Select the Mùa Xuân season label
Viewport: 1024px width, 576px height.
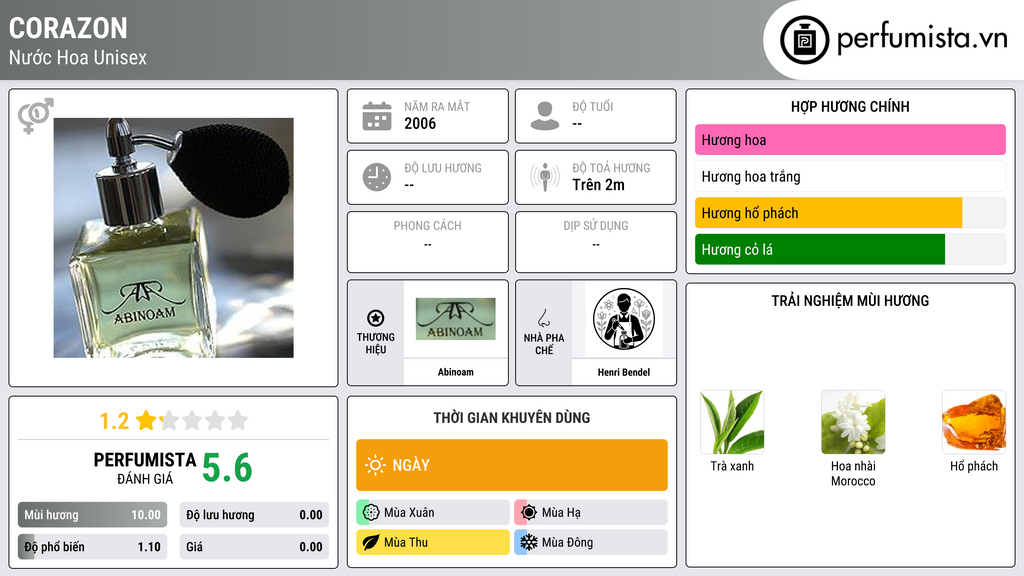coord(409,513)
